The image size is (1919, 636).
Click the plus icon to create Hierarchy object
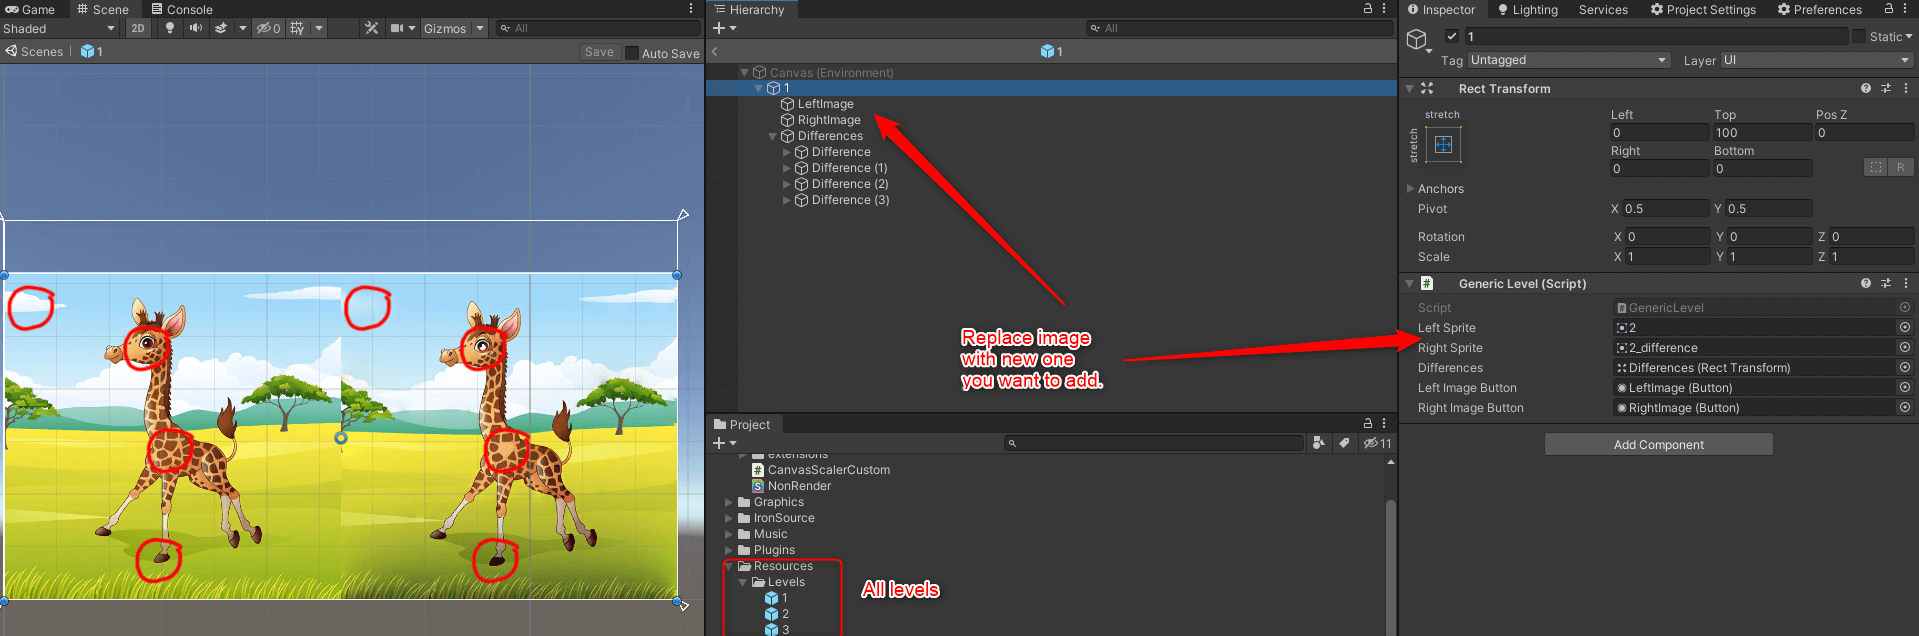719,28
